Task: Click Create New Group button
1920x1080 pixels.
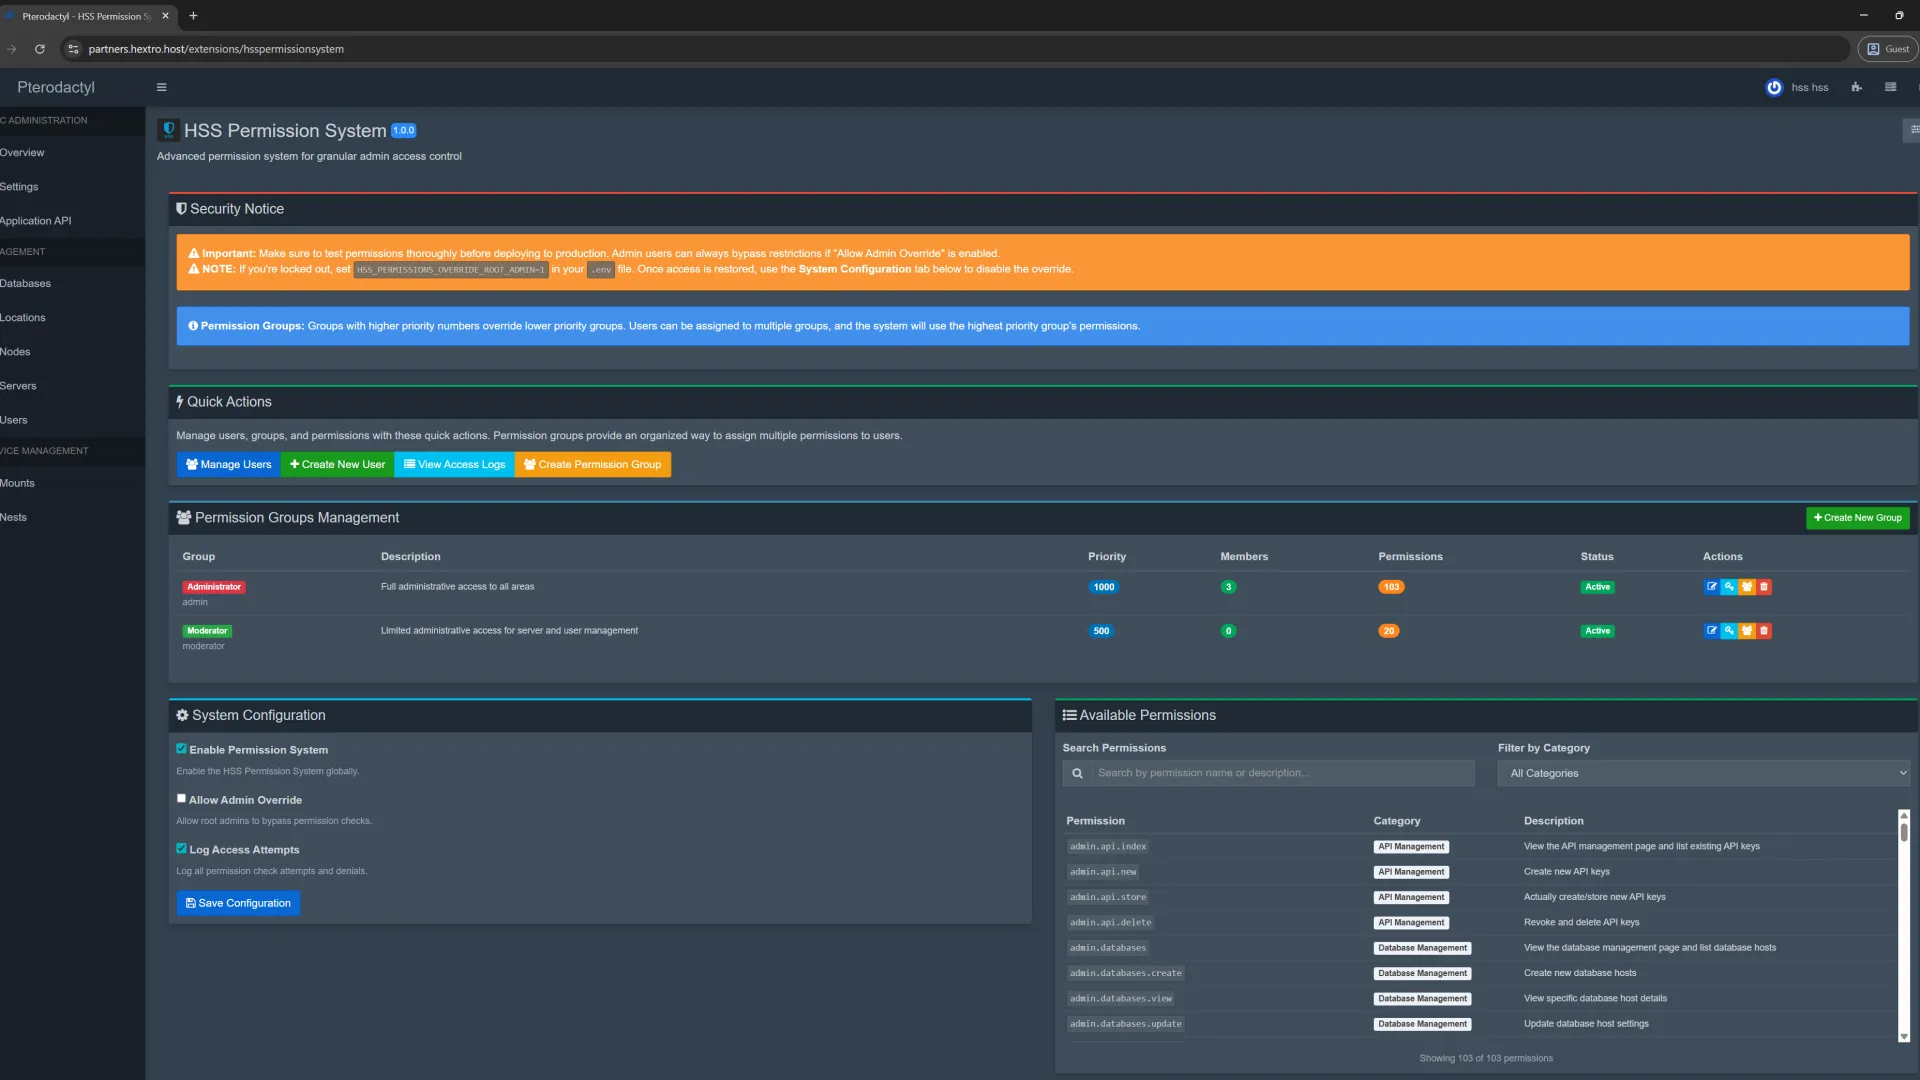Action: 1857,518
